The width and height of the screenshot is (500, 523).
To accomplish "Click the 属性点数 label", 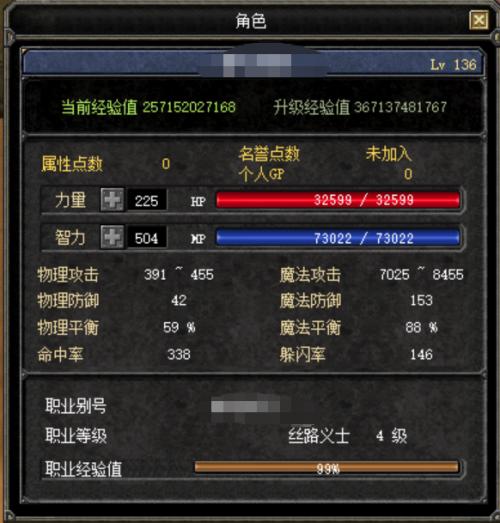I will point(72,164).
